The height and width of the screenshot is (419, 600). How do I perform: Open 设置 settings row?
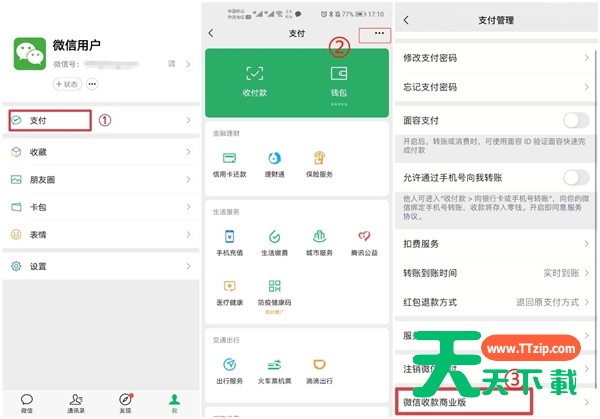click(x=101, y=266)
